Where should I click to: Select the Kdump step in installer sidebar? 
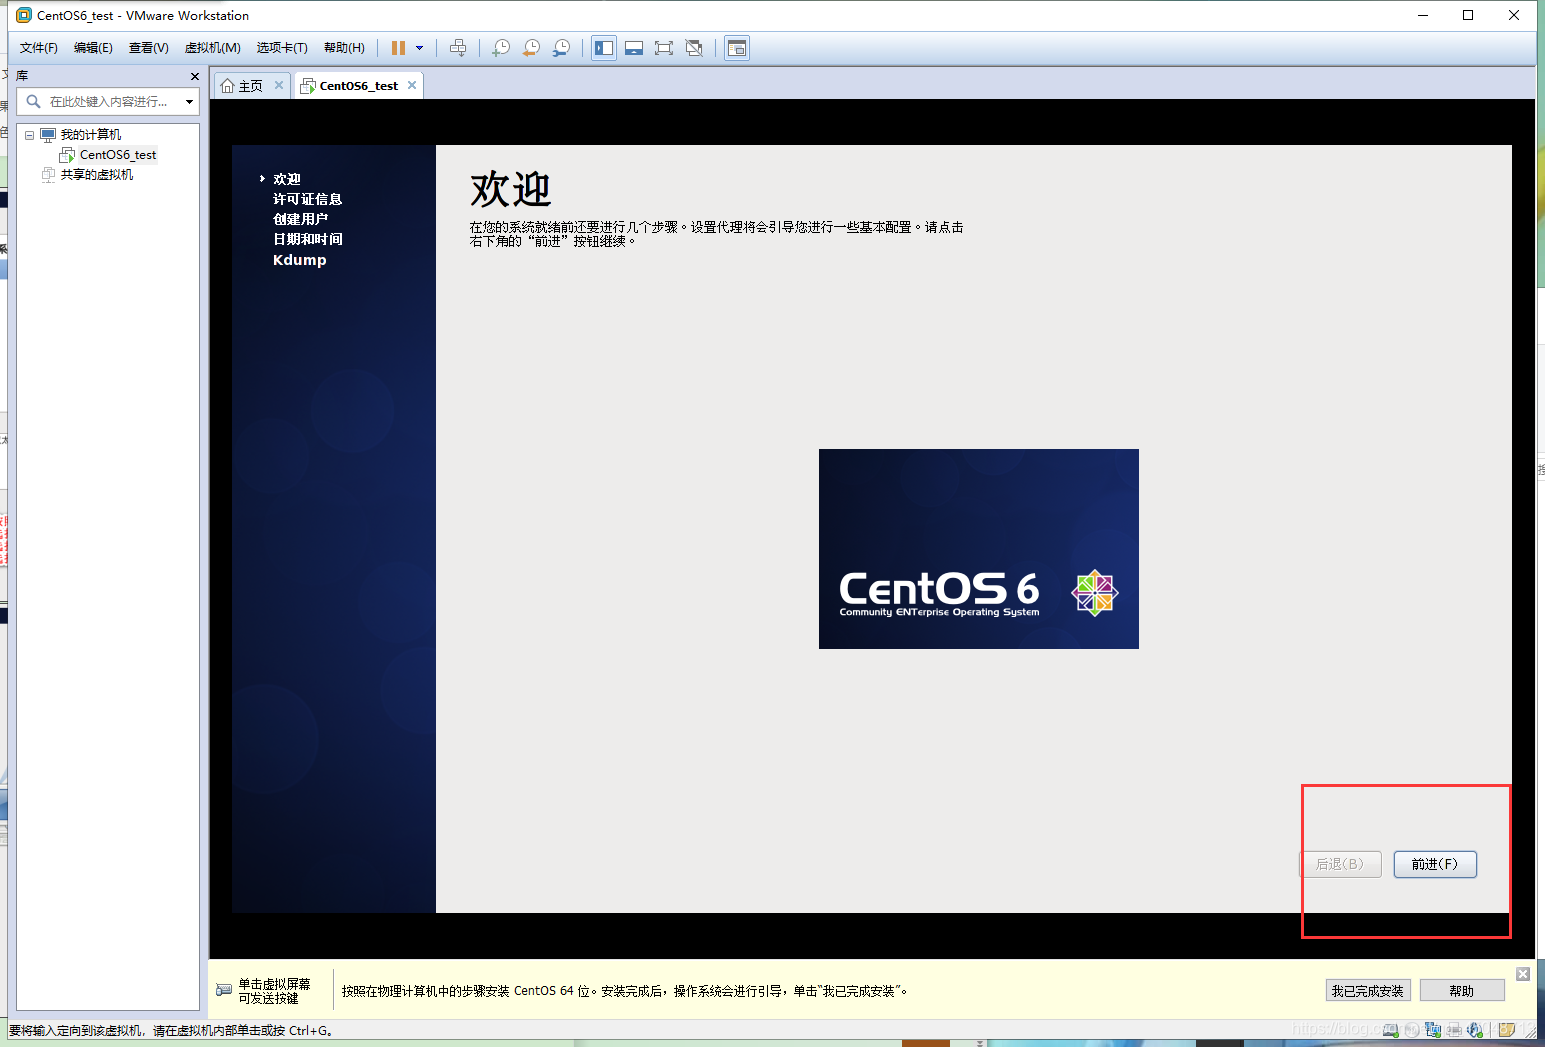[299, 259]
